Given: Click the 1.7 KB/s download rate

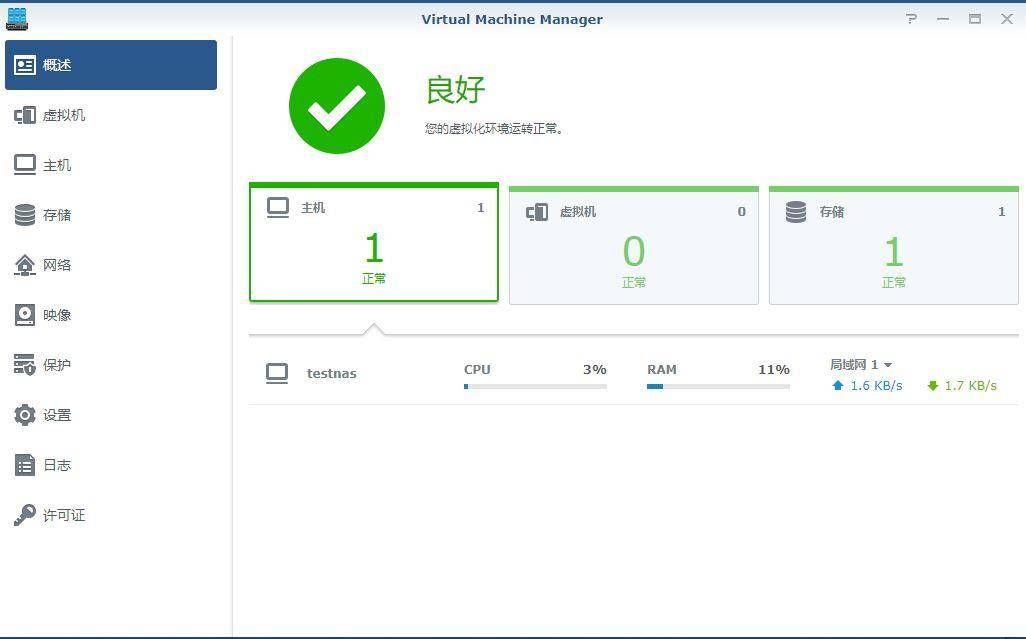Looking at the screenshot, I should pos(970,386).
